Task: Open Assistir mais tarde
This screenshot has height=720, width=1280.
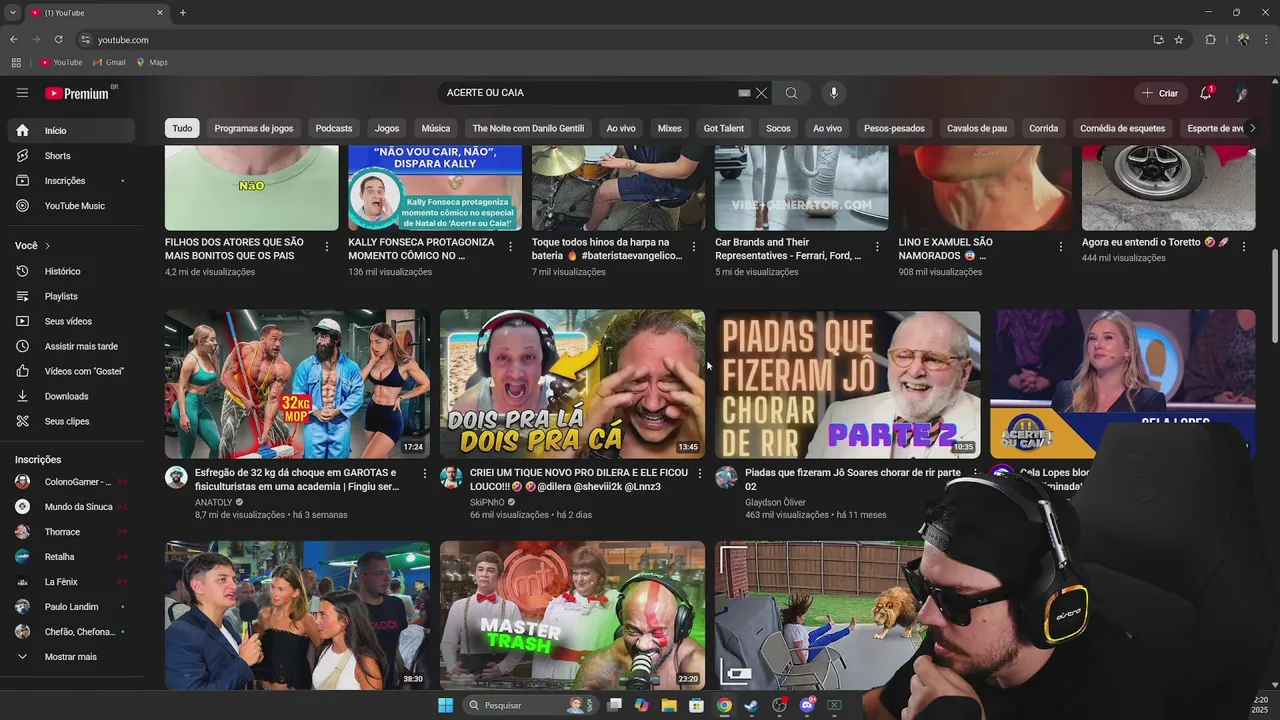Action: click(x=69, y=346)
